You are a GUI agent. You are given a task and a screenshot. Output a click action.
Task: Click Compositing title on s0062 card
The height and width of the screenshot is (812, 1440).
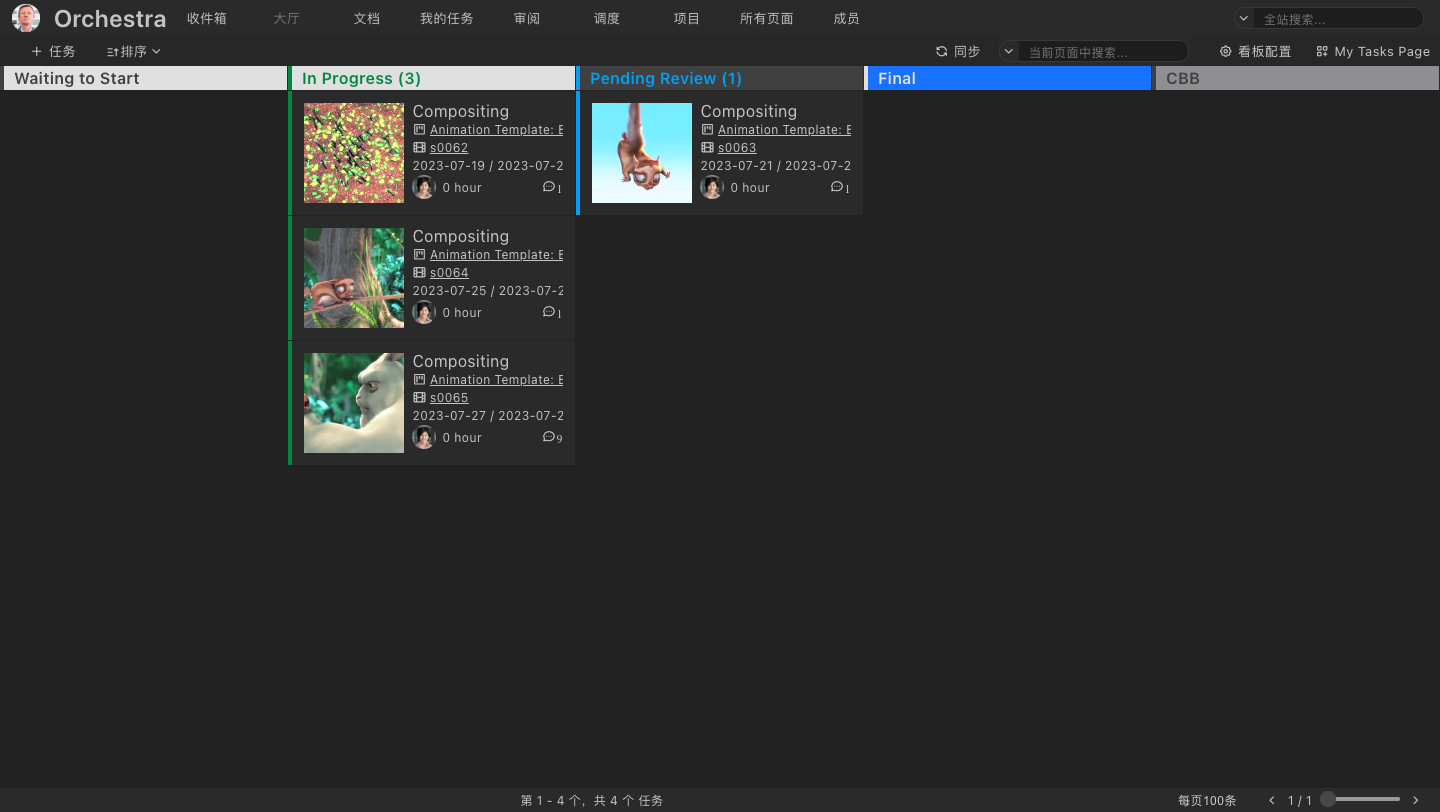tap(461, 111)
